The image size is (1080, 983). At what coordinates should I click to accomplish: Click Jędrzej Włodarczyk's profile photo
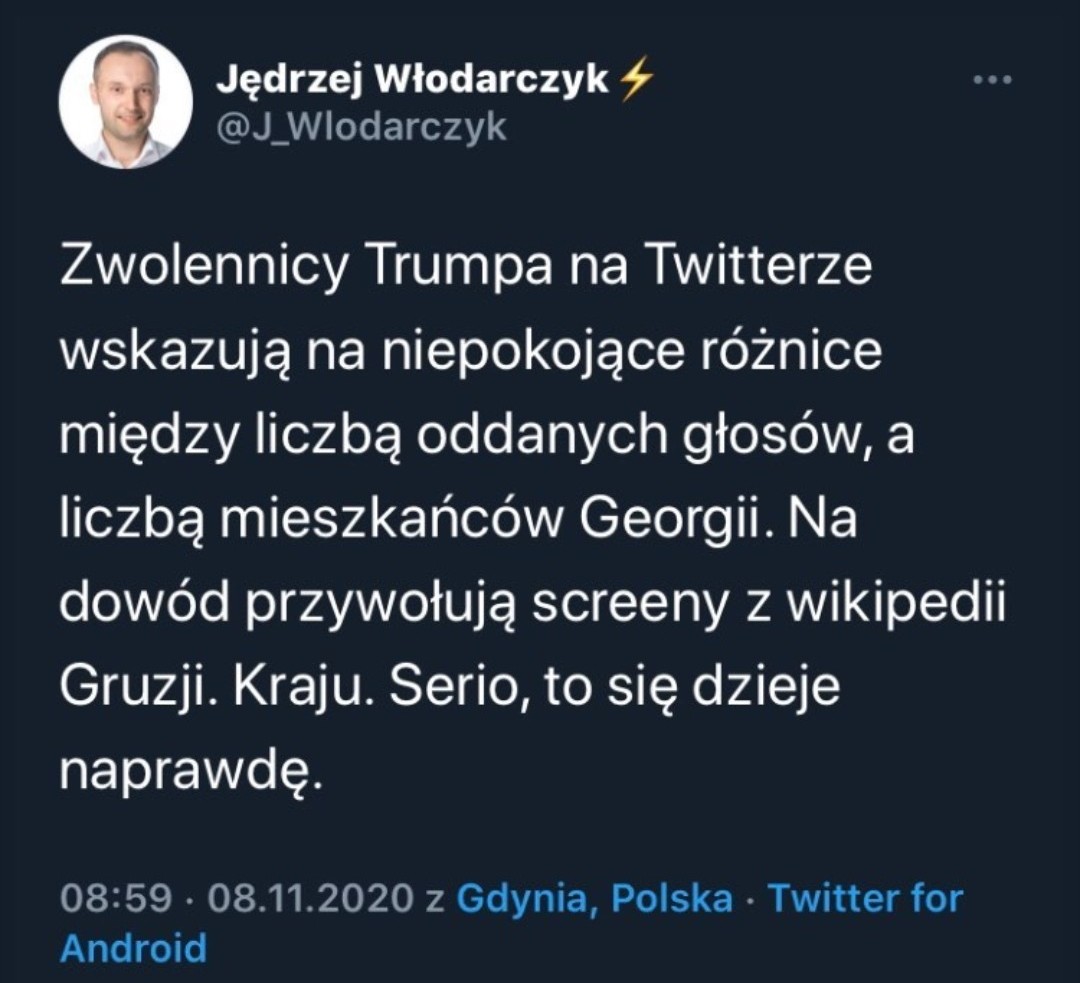[125, 102]
